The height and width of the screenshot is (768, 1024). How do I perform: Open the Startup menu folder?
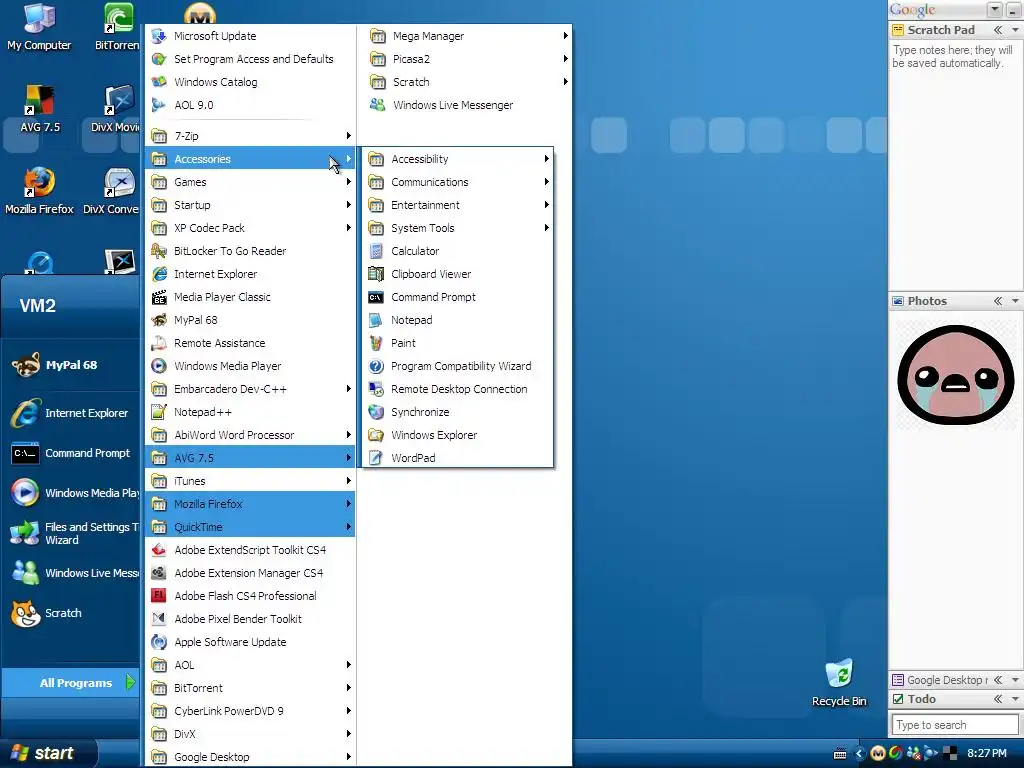(251, 204)
